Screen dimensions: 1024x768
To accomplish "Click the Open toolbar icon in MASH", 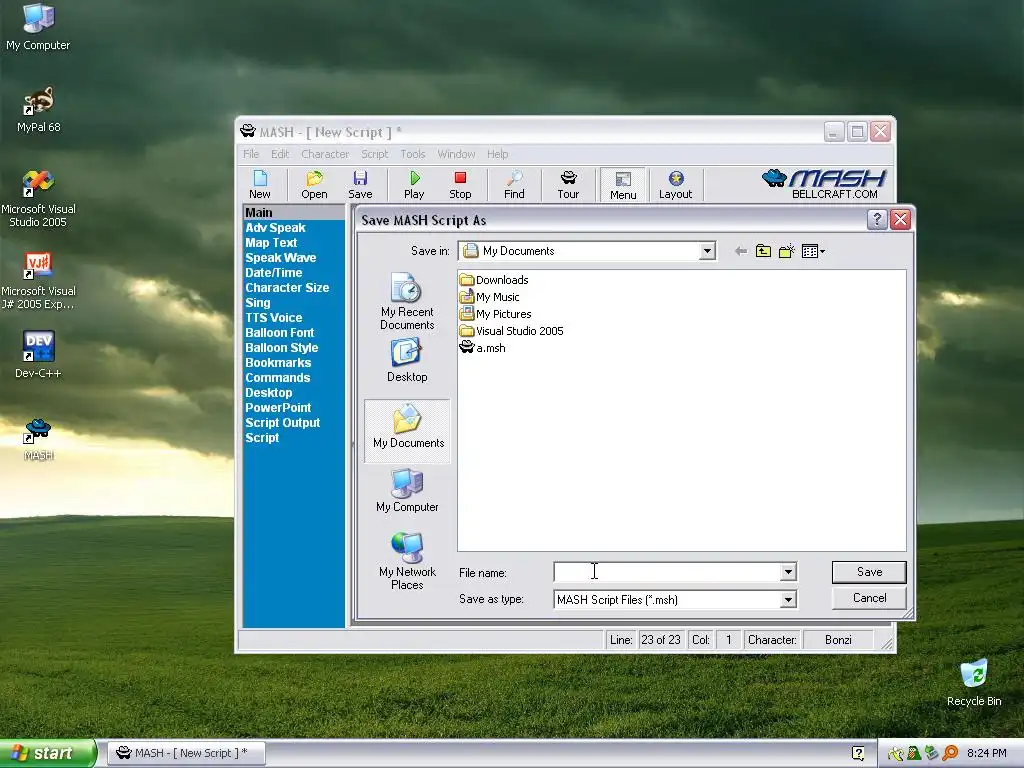I will (x=314, y=185).
